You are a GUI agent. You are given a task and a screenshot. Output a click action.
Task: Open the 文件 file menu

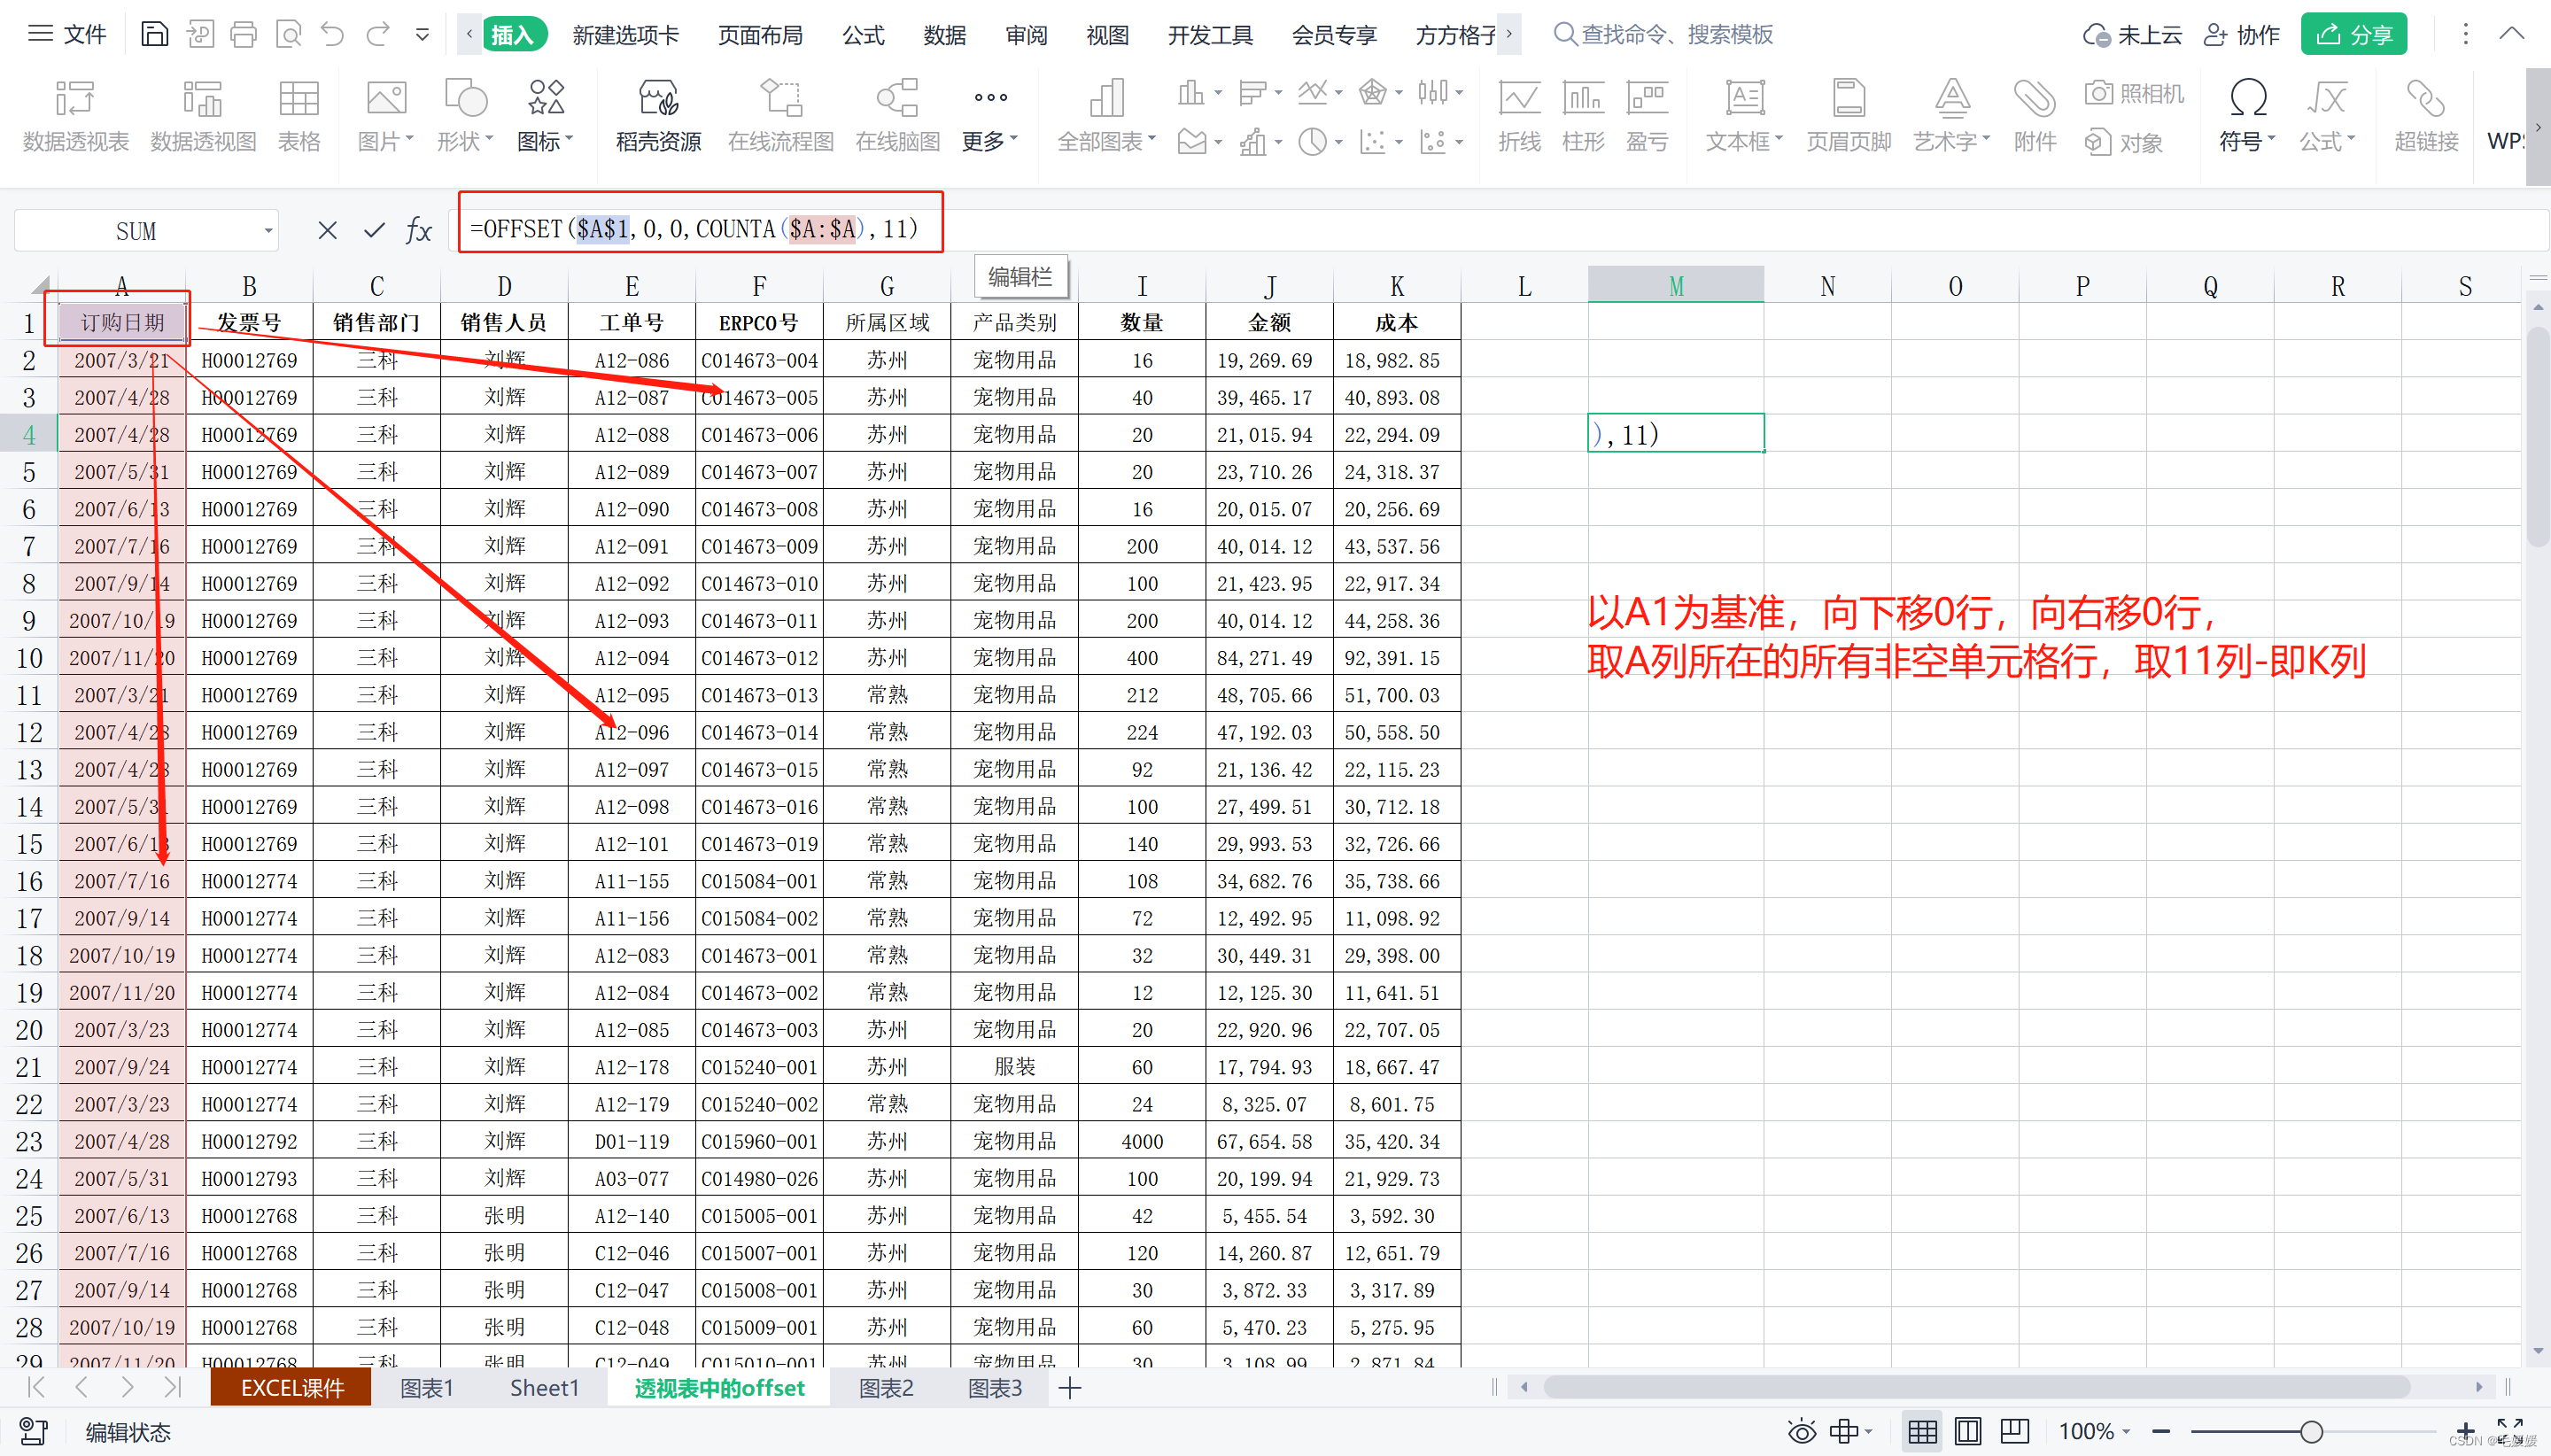point(67,35)
